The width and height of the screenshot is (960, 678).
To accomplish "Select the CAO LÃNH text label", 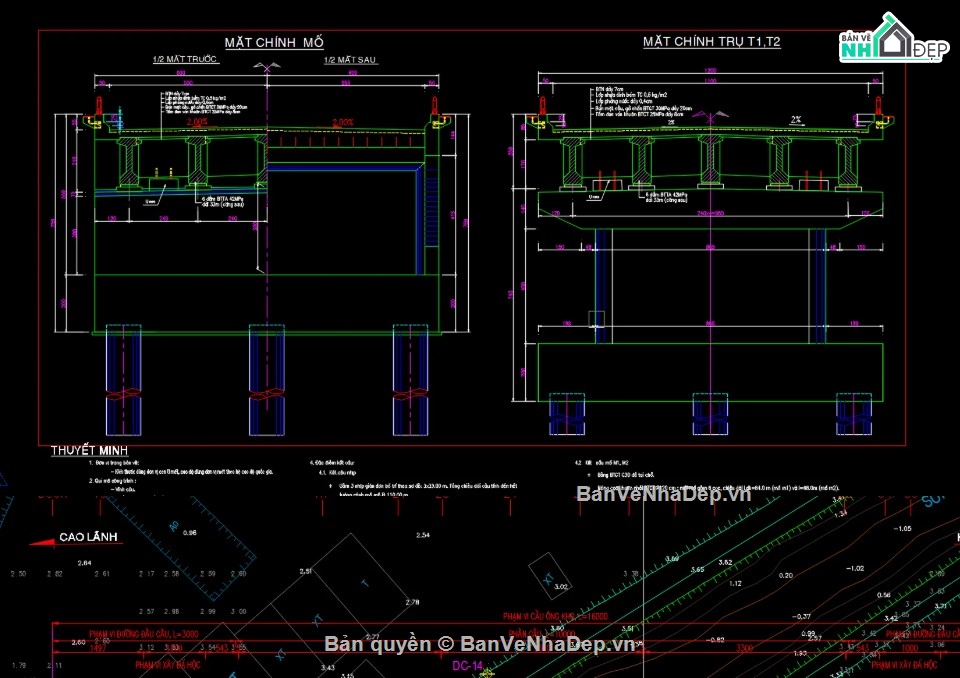I will click(90, 538).
